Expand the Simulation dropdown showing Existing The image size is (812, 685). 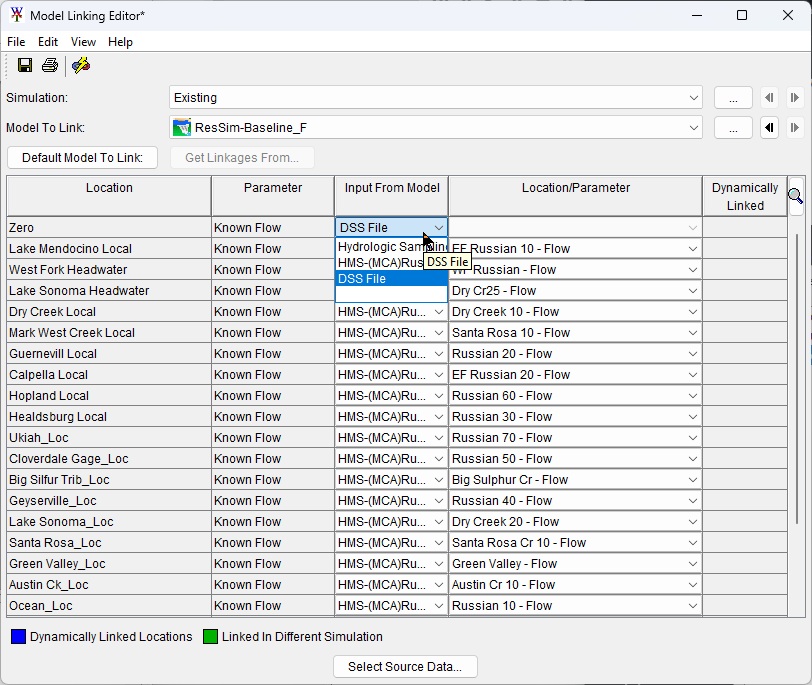coord(694,98)
